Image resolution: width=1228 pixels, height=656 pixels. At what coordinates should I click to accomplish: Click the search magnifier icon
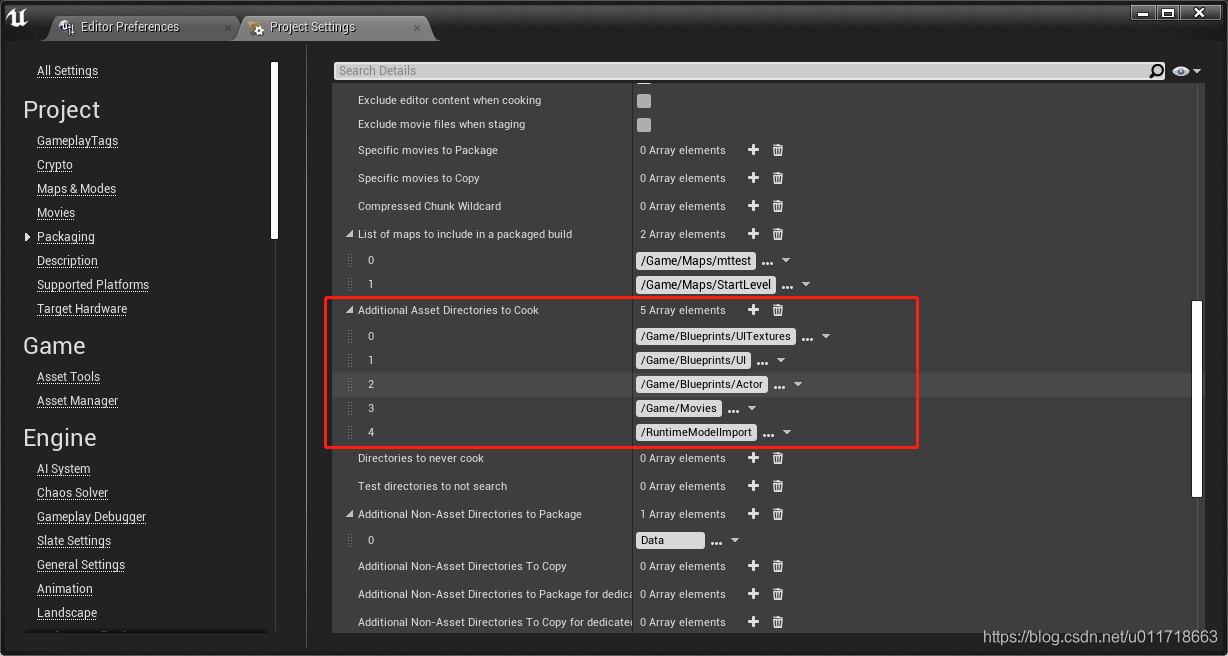click(x=1157, y=71)
